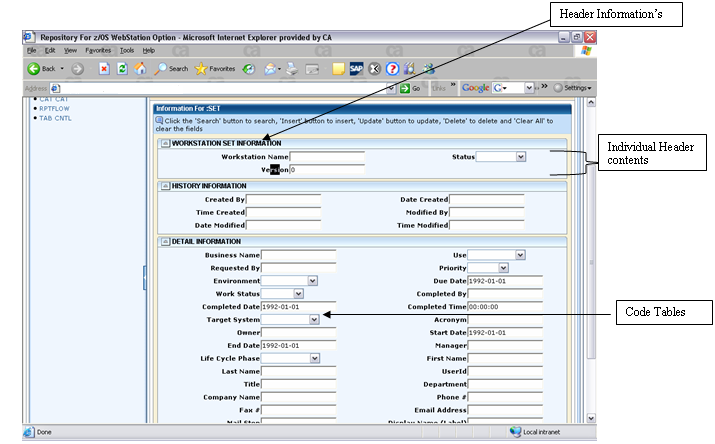Click the Company Name field
715x444 pixels.
point(299,397)
